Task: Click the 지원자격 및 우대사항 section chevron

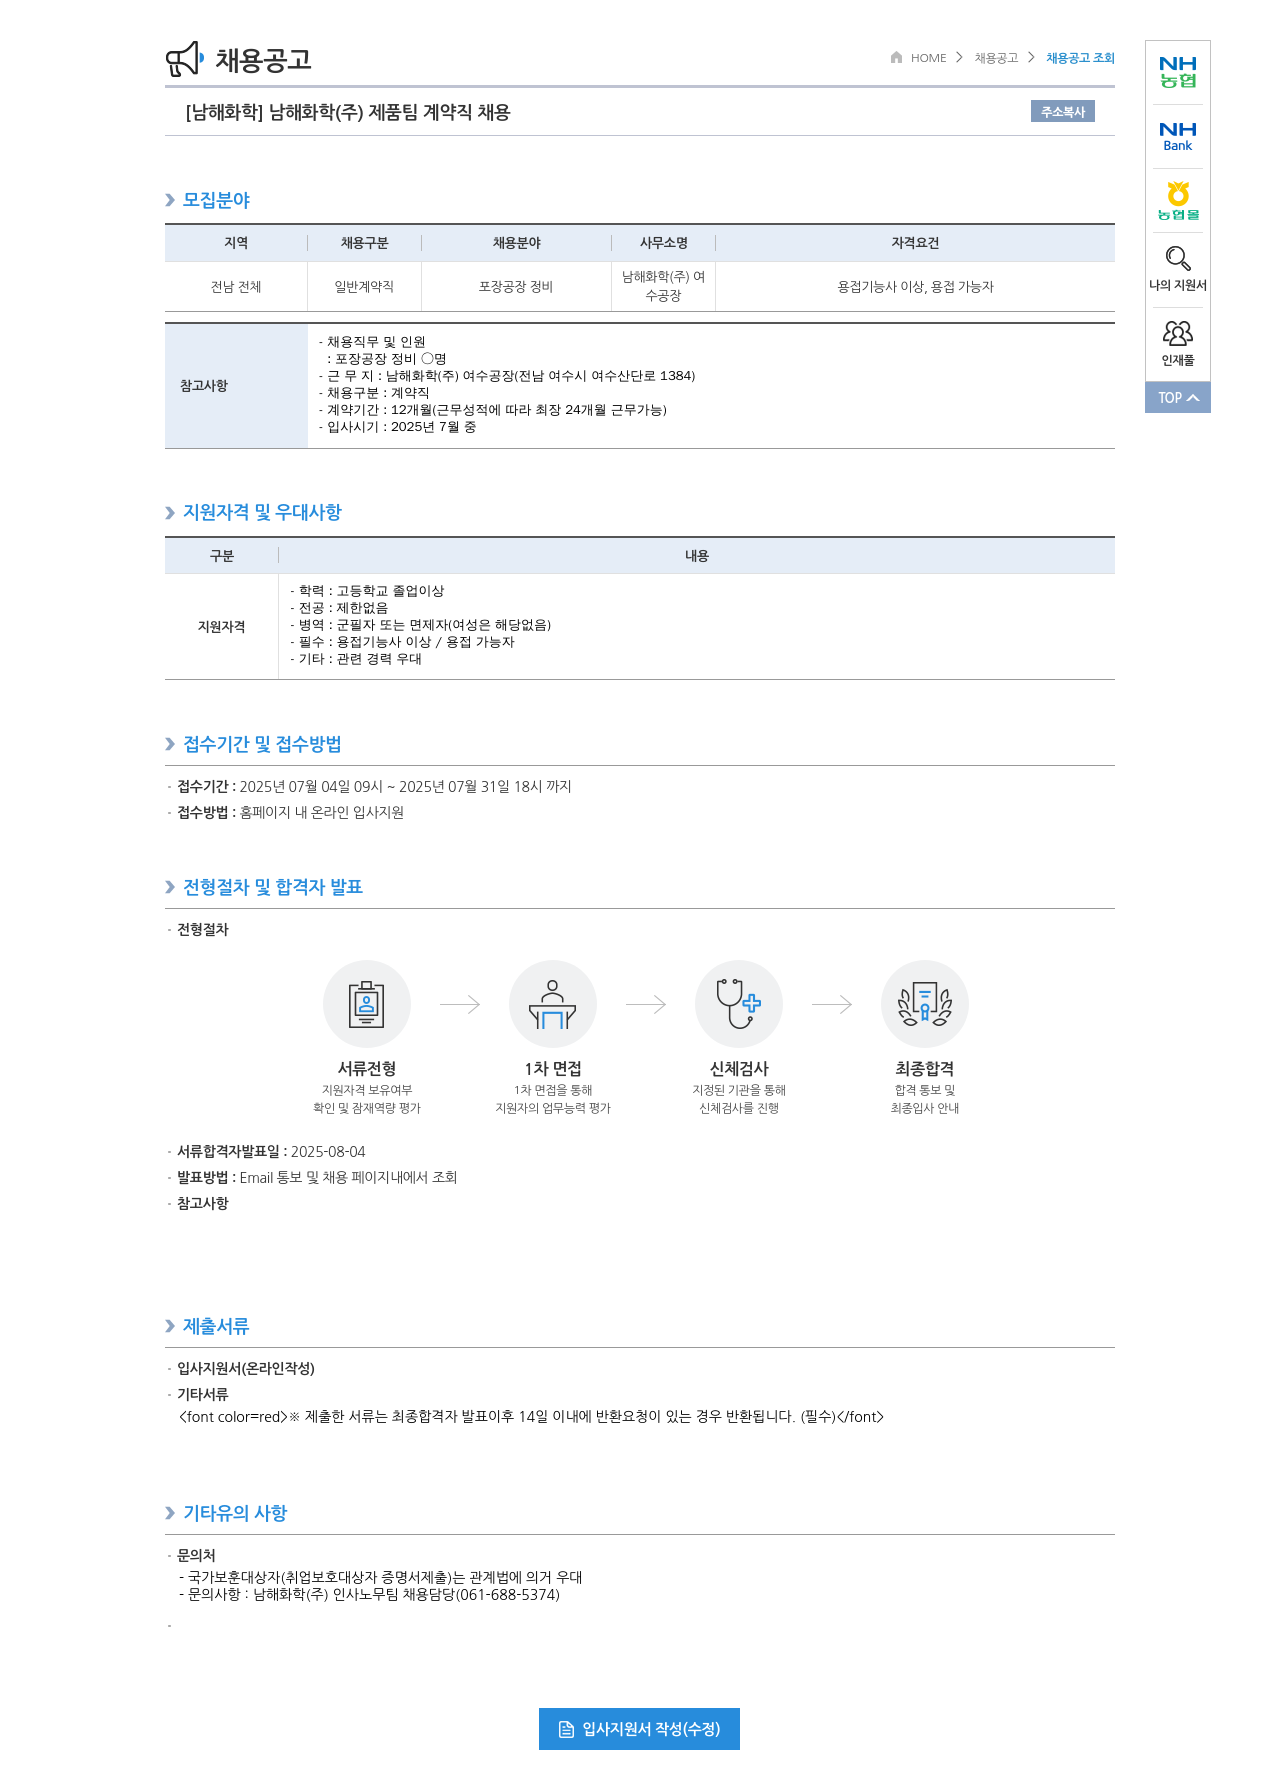Action: pos(170,513)
